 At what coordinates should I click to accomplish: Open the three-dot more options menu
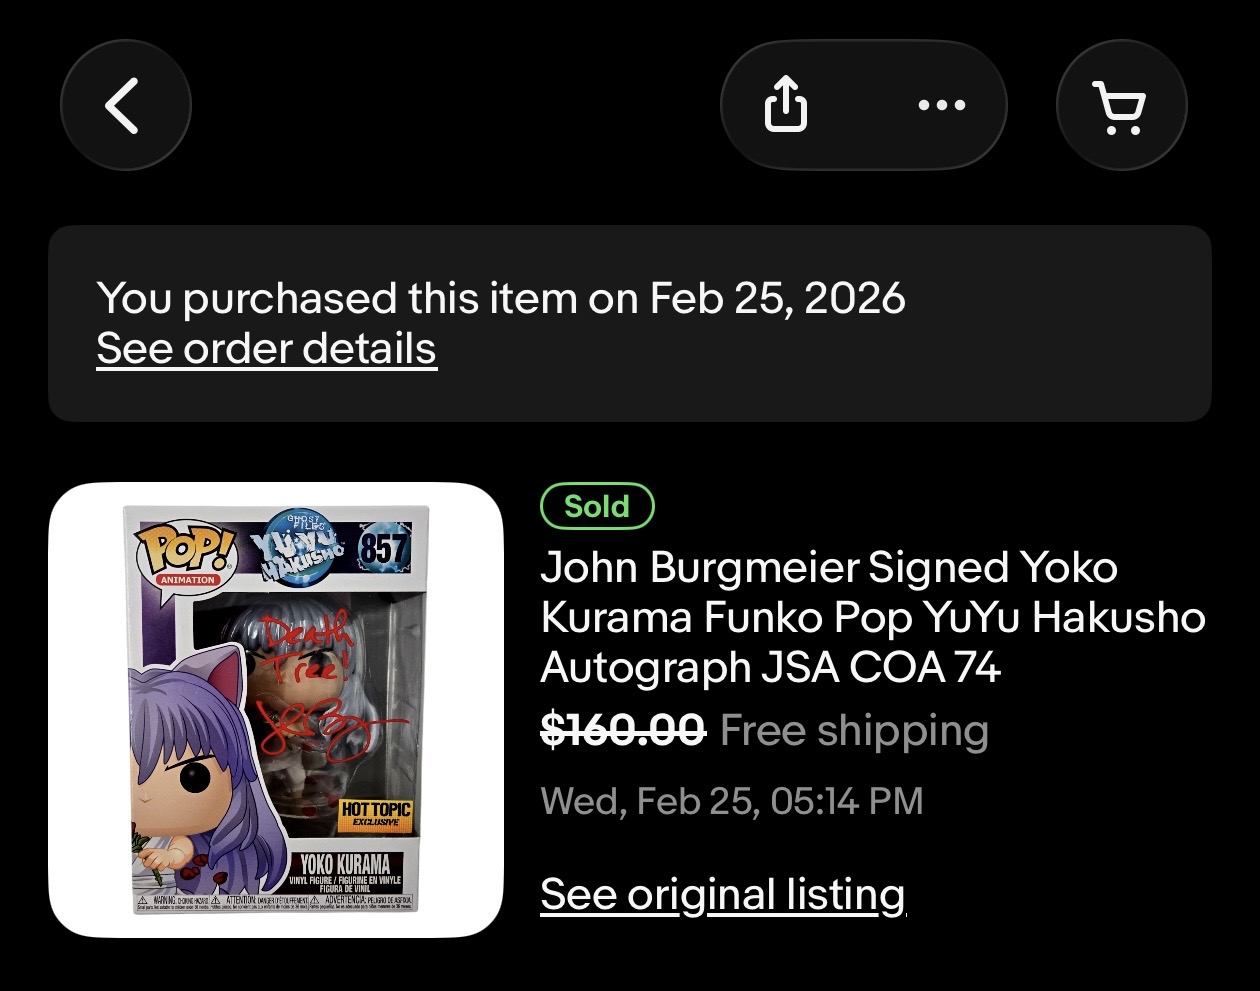click(x=941, y=105)
